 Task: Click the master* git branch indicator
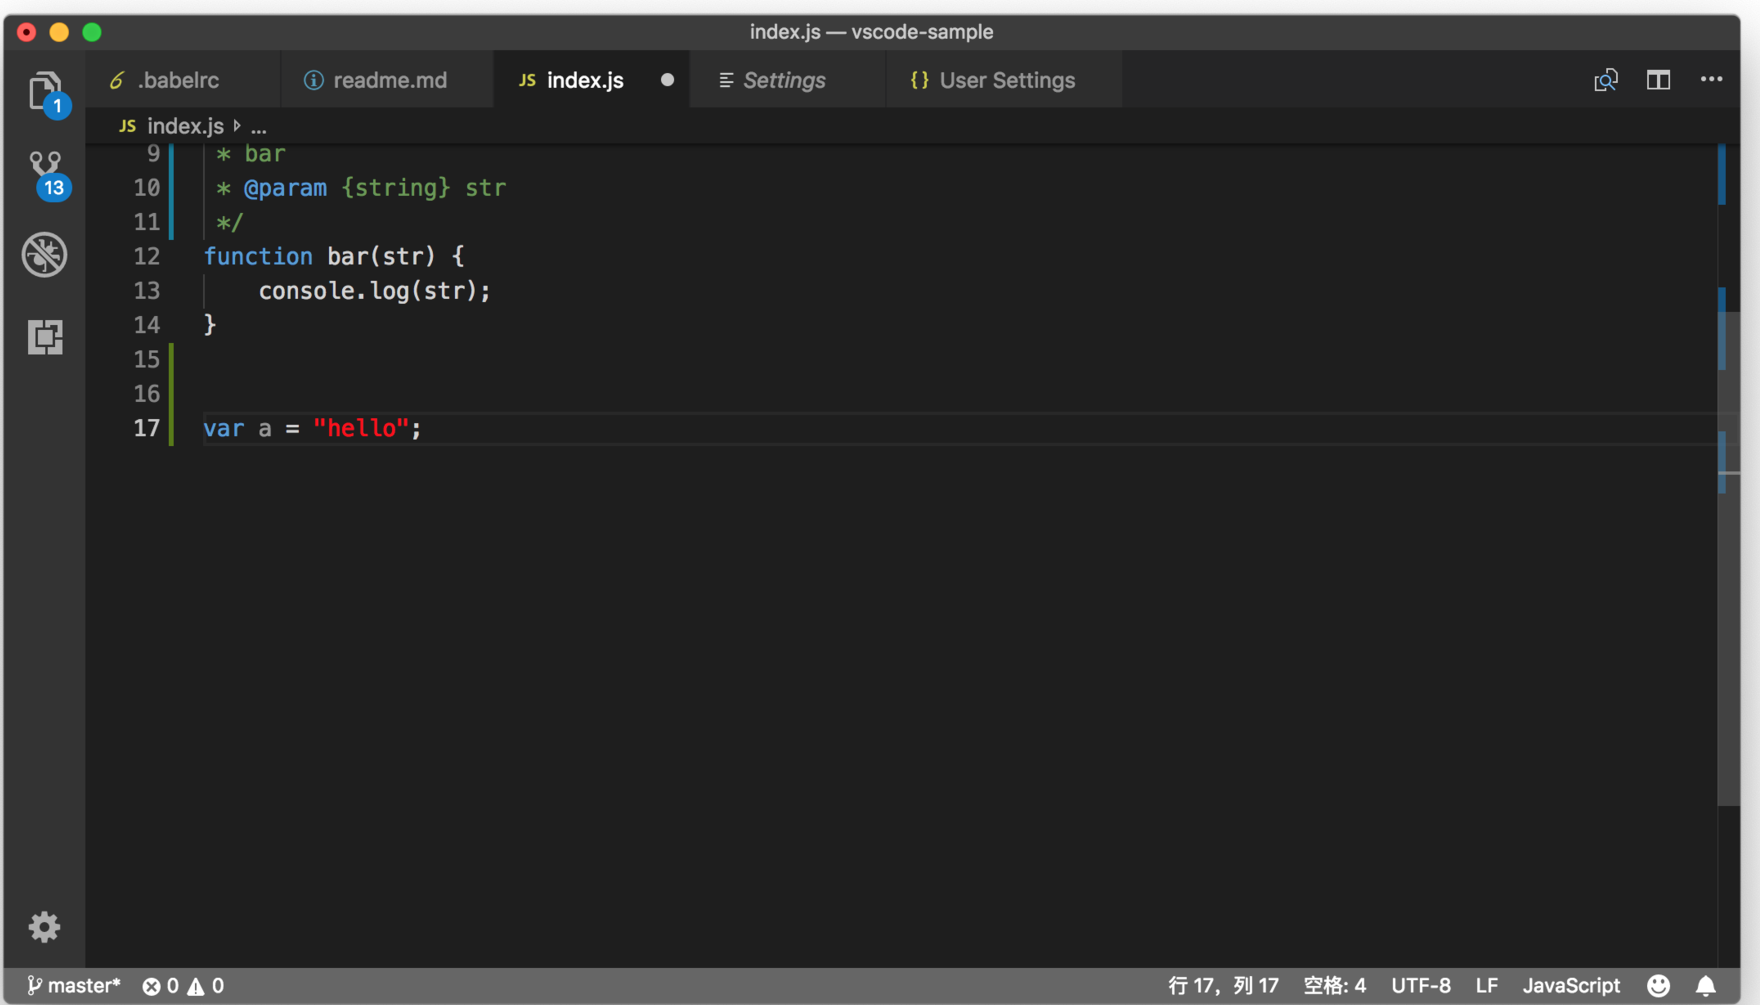[74, 986]
